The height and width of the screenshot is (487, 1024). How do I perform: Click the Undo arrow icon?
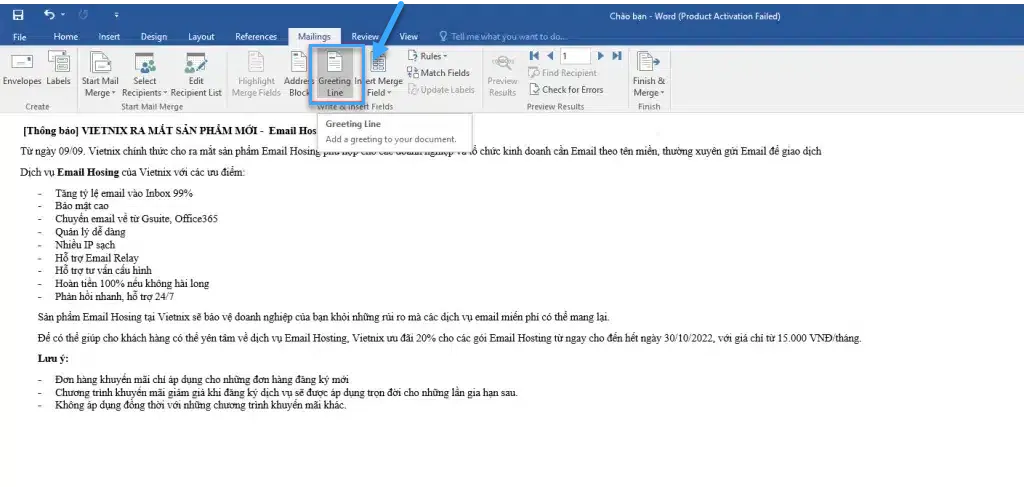coord(50,14)
